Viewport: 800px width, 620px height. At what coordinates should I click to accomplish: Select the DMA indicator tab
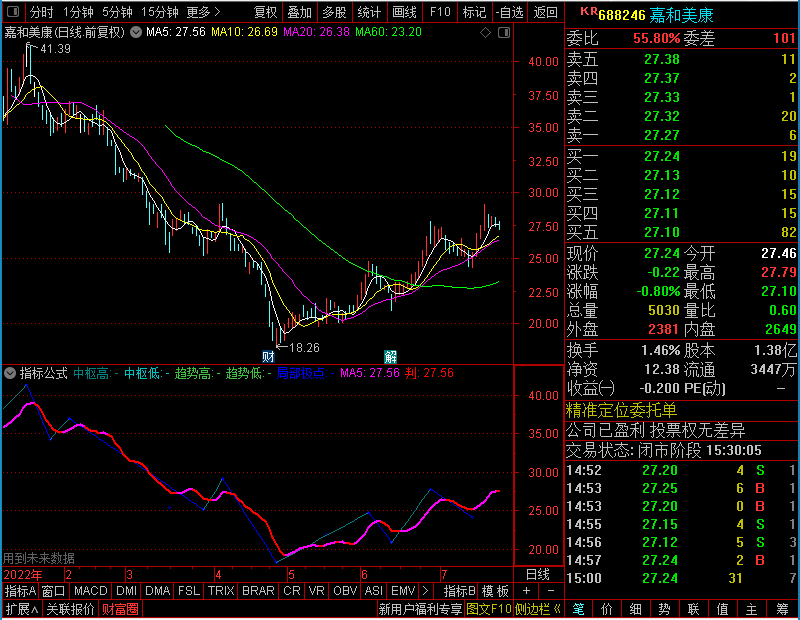[x=158, y=591]
